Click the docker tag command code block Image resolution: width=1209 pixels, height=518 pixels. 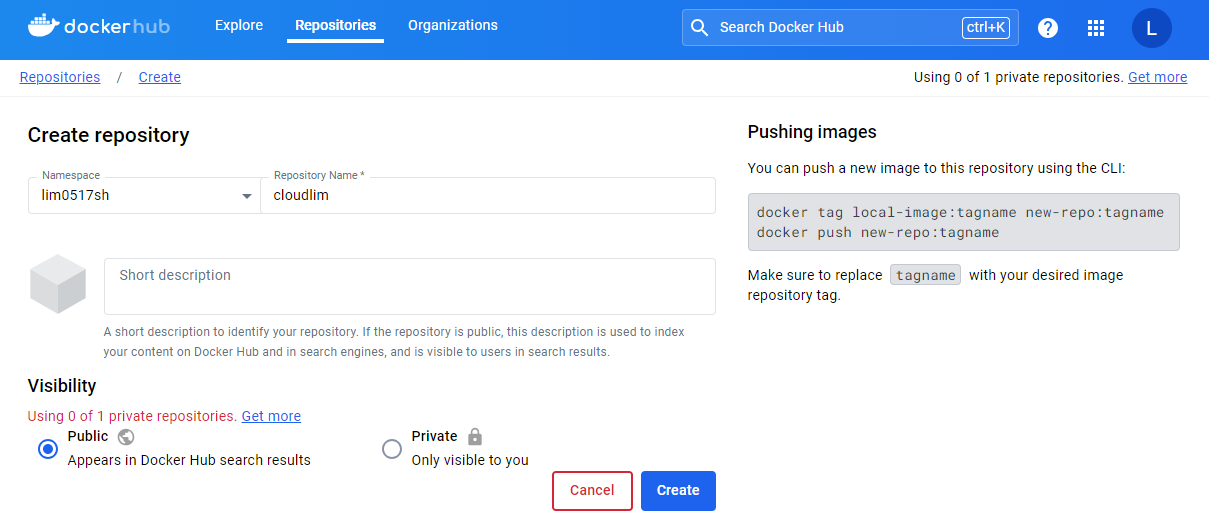pyautogui.click(x=964, y=222)
